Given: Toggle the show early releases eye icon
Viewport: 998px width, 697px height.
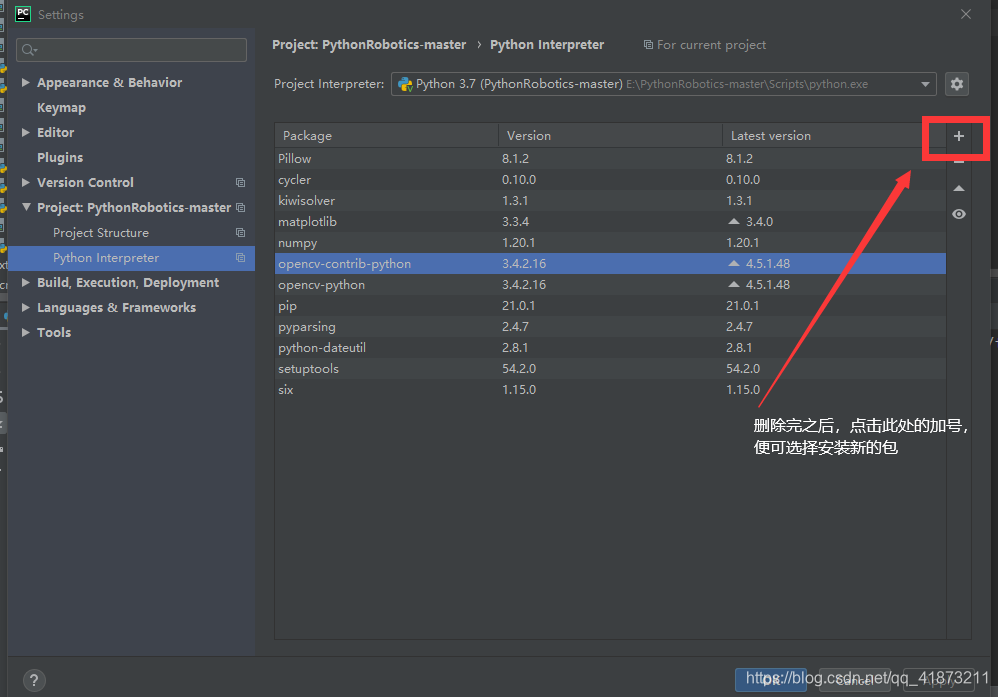Looking at the screenshot, I should point(959,215).
